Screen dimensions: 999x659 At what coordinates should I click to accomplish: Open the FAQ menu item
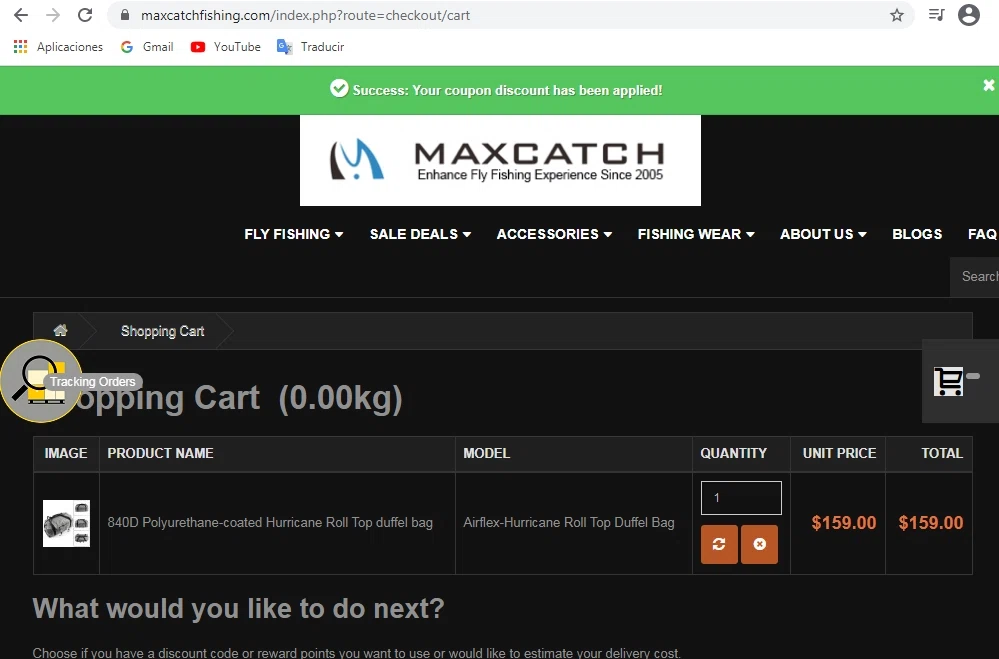982,234
